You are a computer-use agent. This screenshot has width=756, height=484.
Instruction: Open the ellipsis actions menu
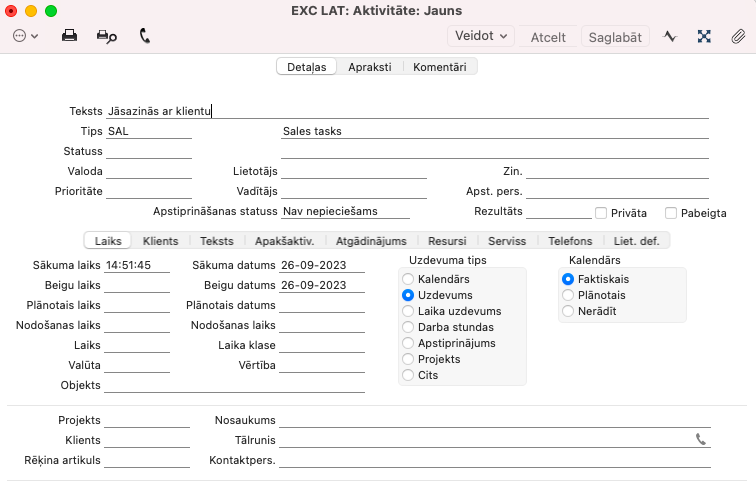[26, 36]
